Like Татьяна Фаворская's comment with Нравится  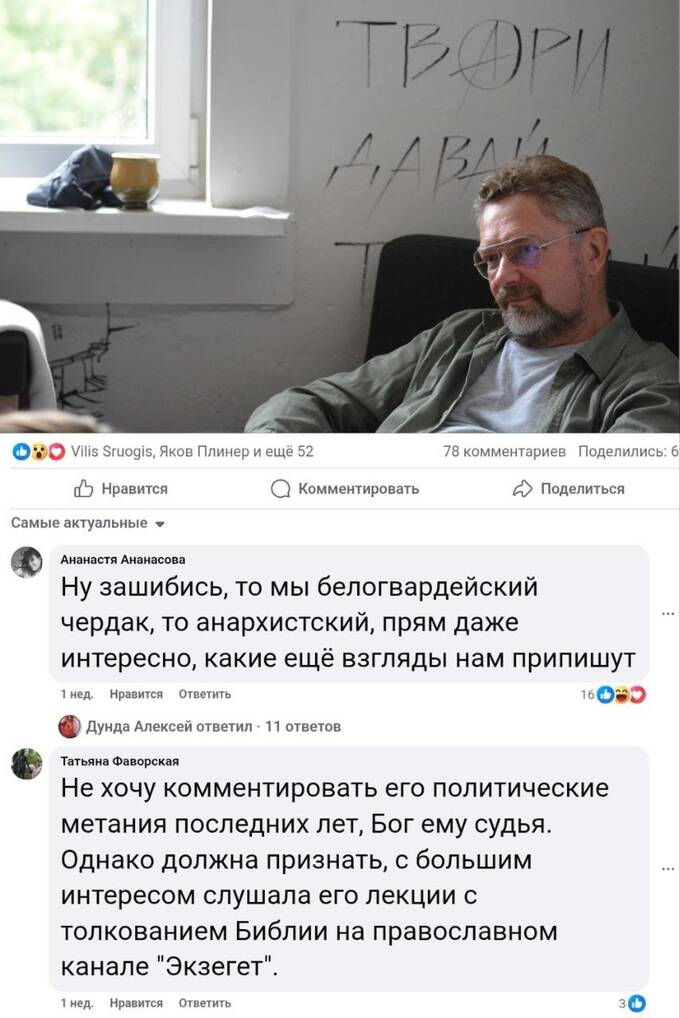click(x=136, y=1003)
